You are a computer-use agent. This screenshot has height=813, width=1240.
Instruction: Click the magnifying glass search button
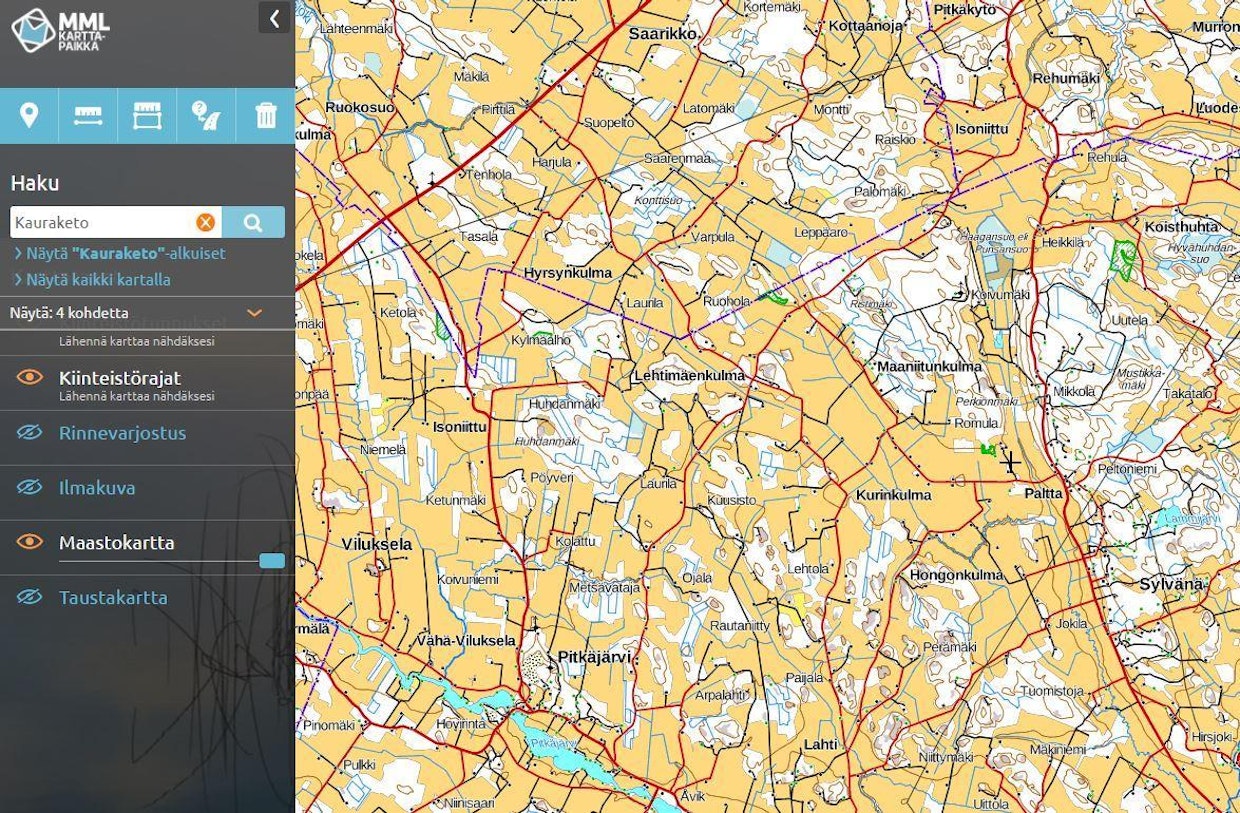[253, 223]
